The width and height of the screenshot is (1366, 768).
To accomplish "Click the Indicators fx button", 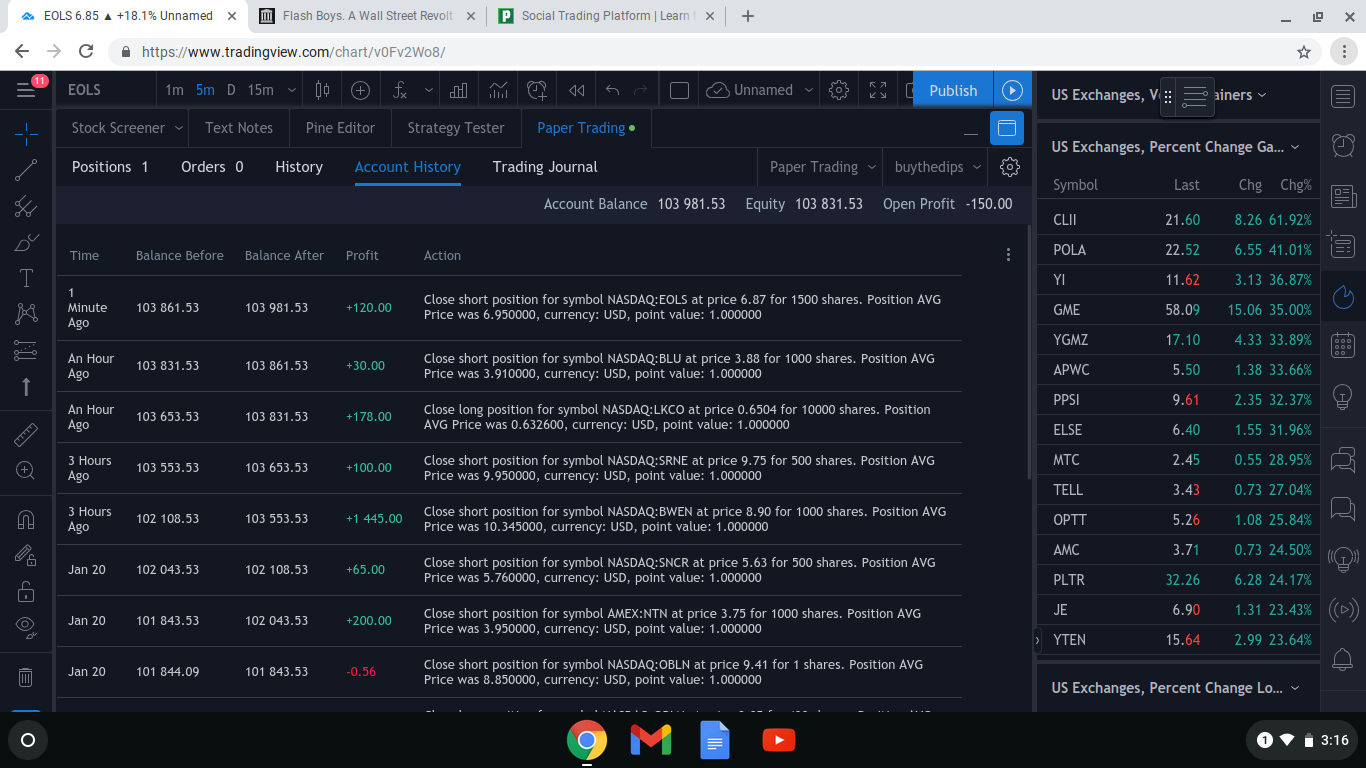I will click(400, 90).
